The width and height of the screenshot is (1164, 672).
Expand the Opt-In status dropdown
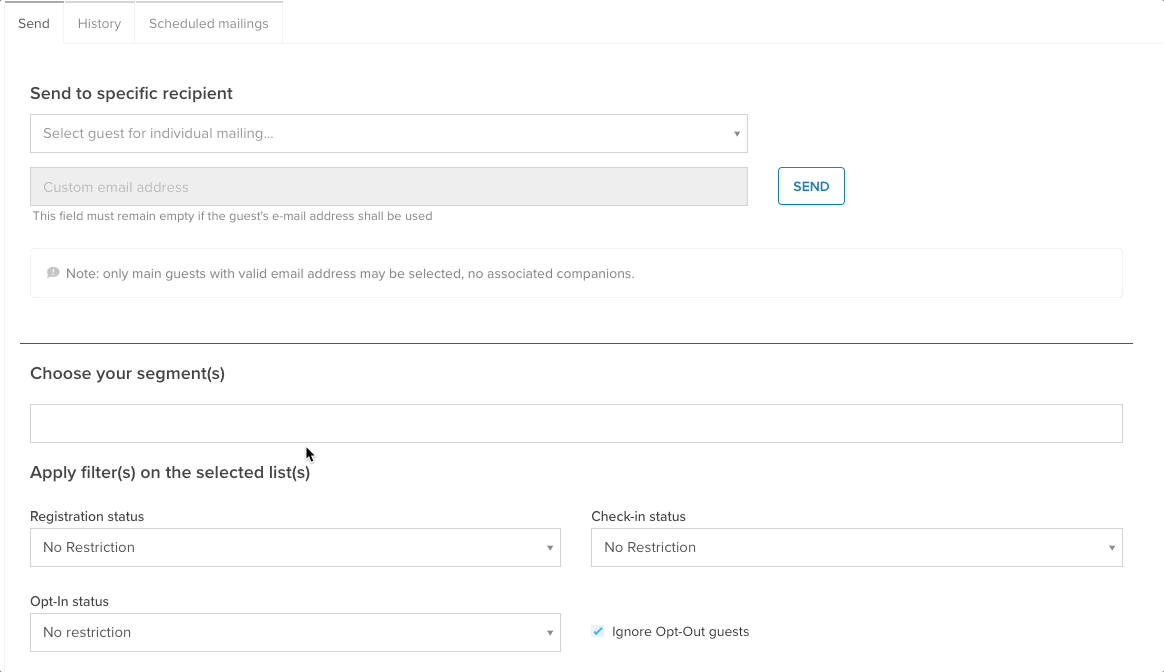click(295, 633)
